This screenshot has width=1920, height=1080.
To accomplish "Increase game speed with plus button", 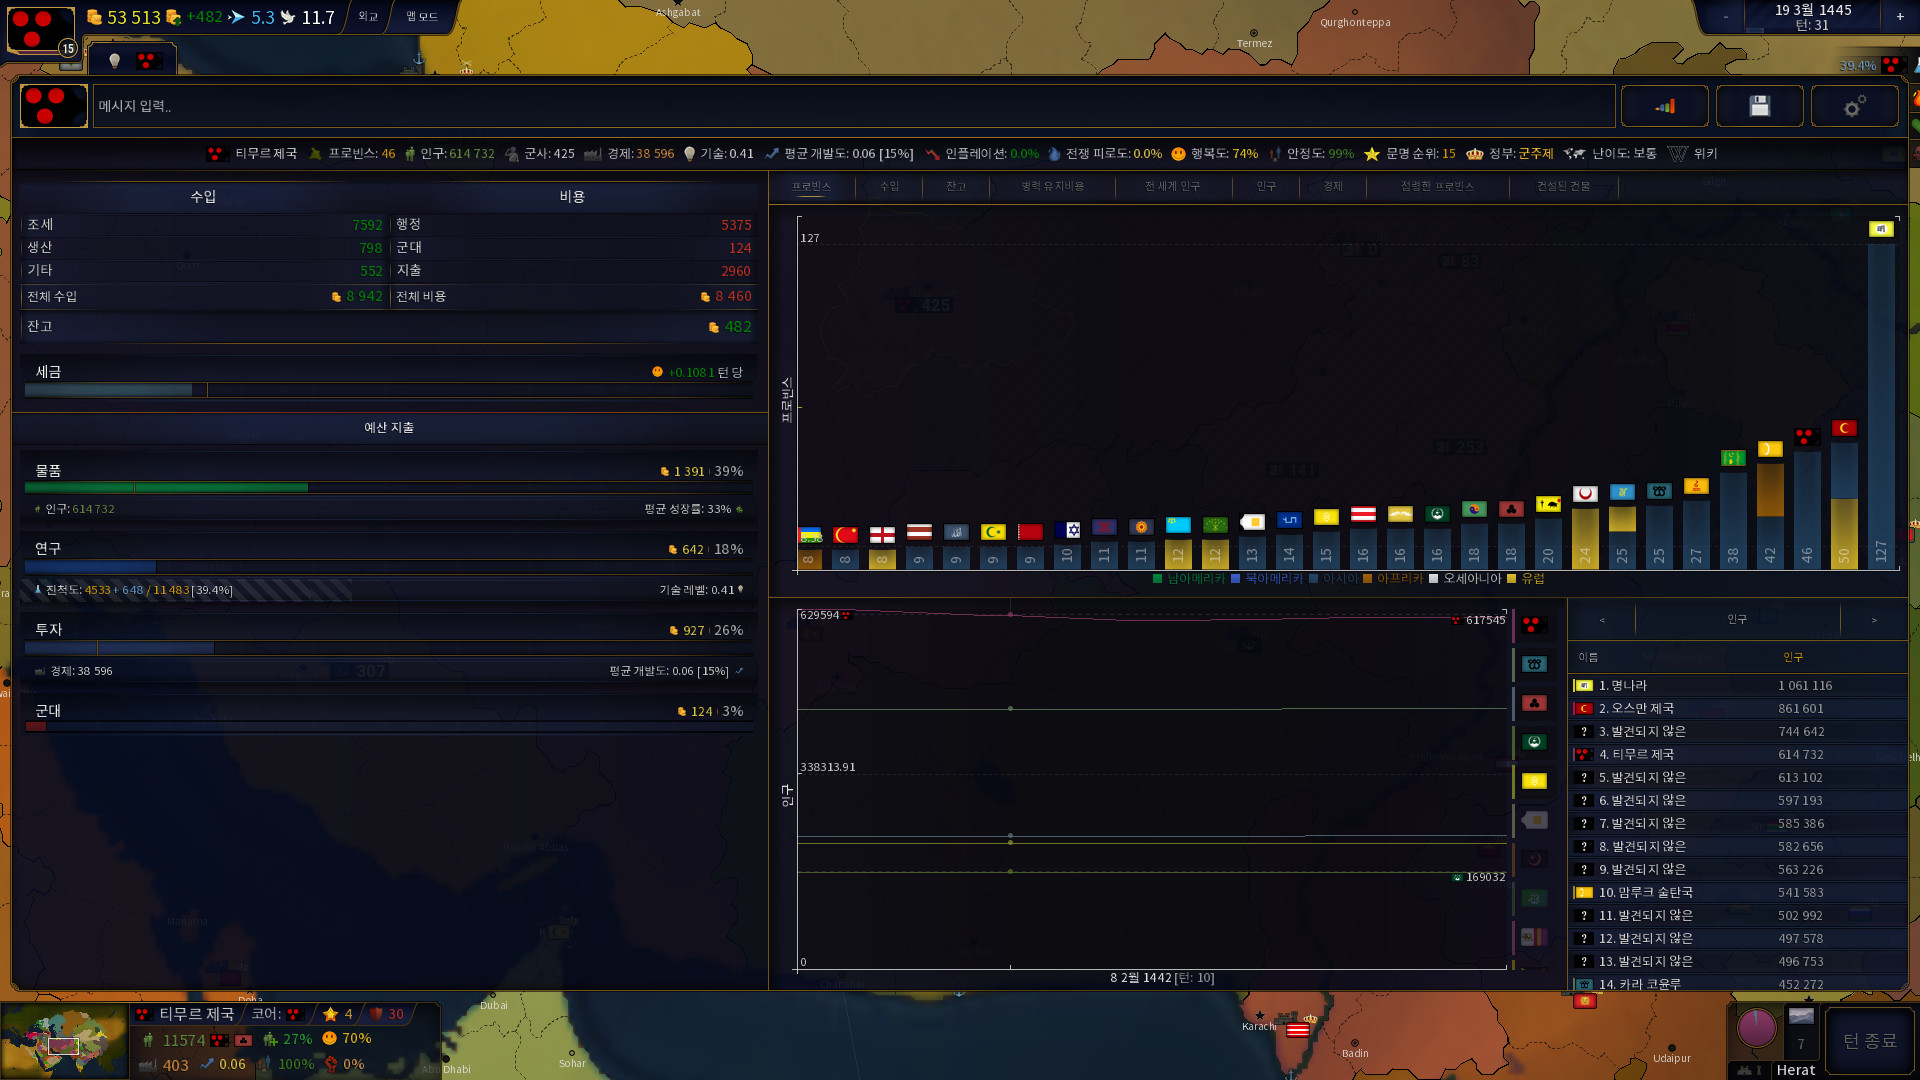I will (x=1899, y=16).
